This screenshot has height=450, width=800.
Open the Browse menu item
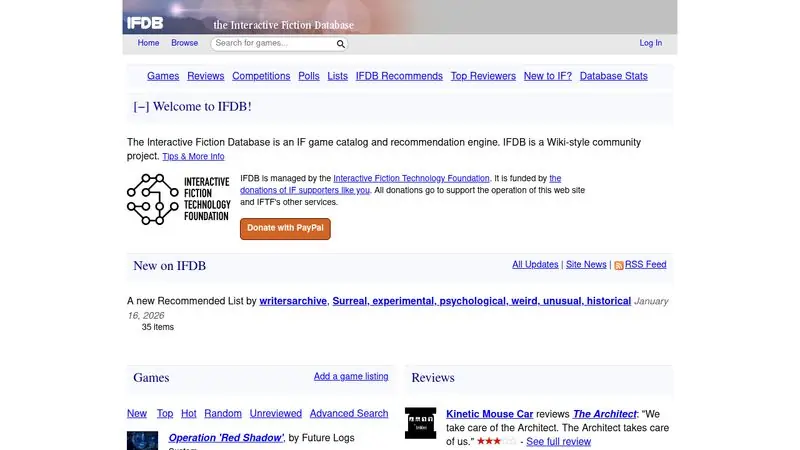184,43
